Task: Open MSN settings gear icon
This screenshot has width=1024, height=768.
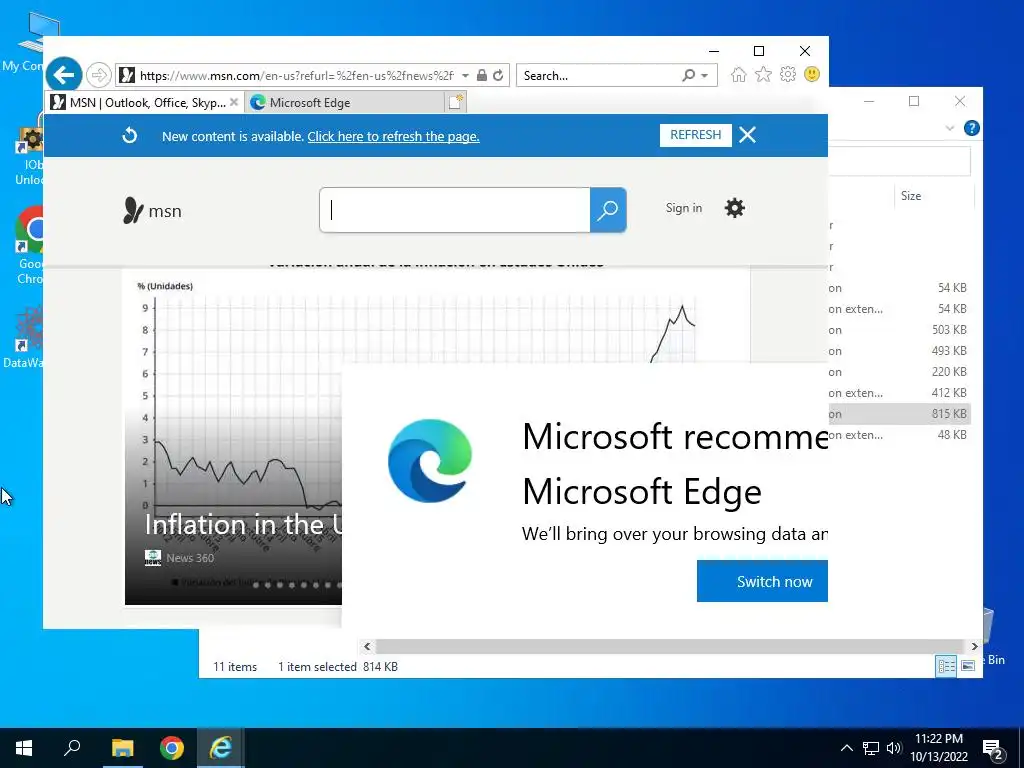Action: [735, 208]
